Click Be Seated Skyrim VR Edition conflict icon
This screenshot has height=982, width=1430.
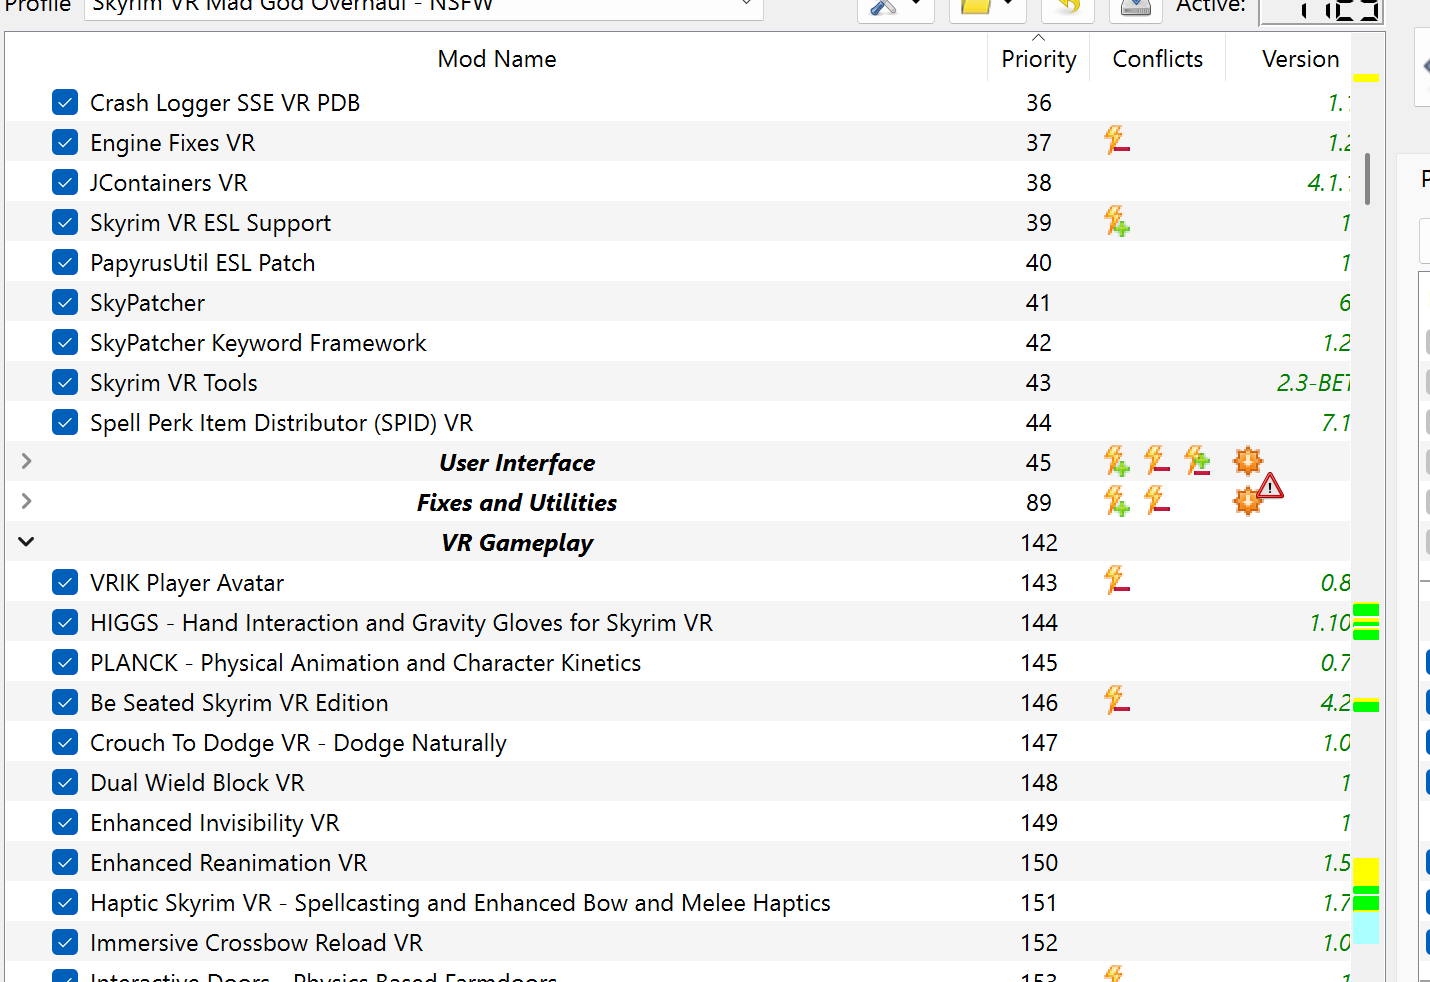(1117, 700)
